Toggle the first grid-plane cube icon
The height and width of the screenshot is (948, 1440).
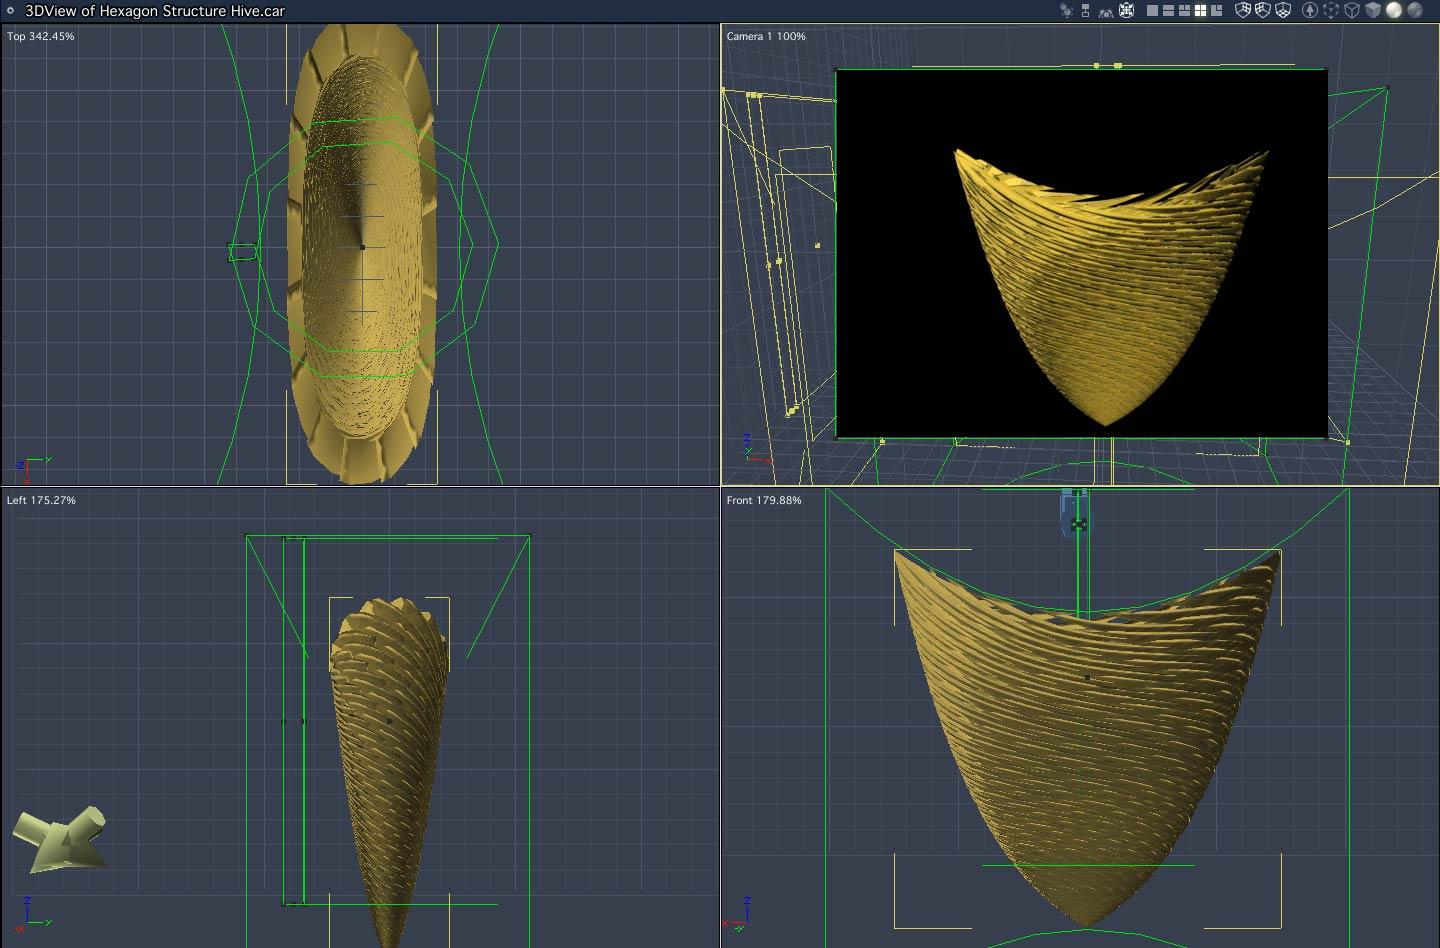click(x=1243, y=11)
